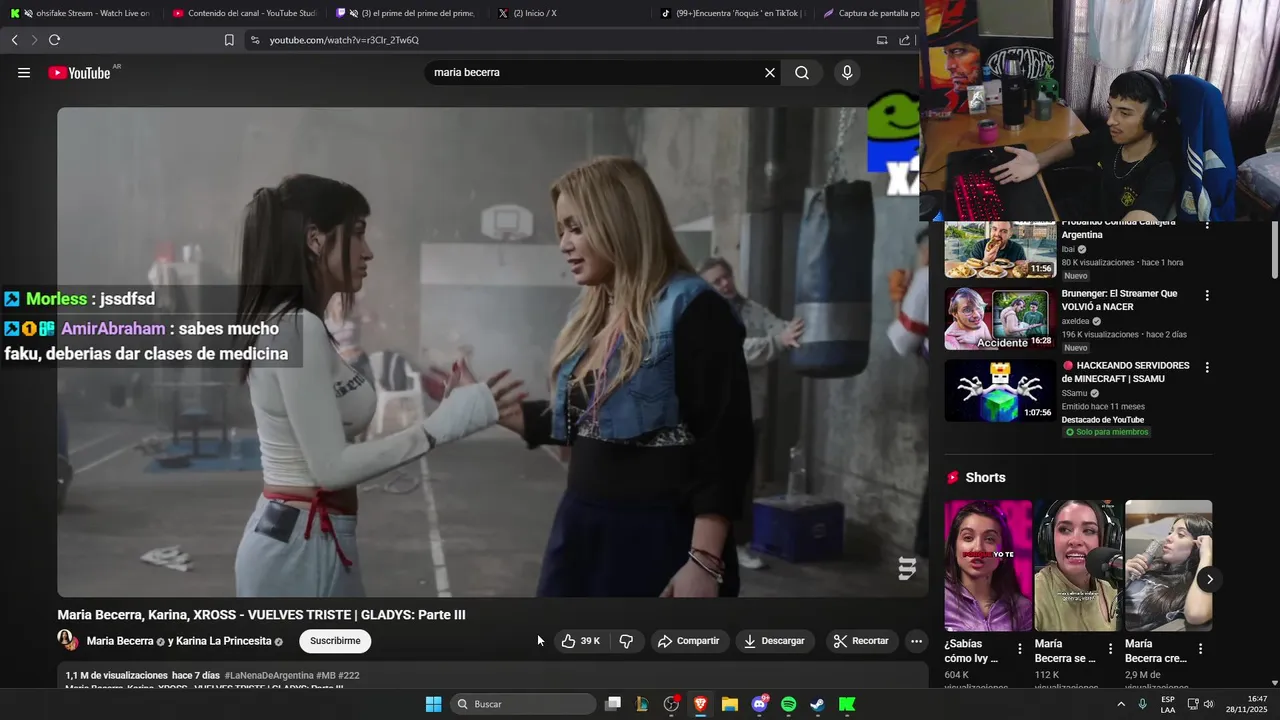1280x720 pixels.
Task: Open HACKEANDO SERVIDORES DE MINECRAFT thumbnail
Action: [1000, 391]
